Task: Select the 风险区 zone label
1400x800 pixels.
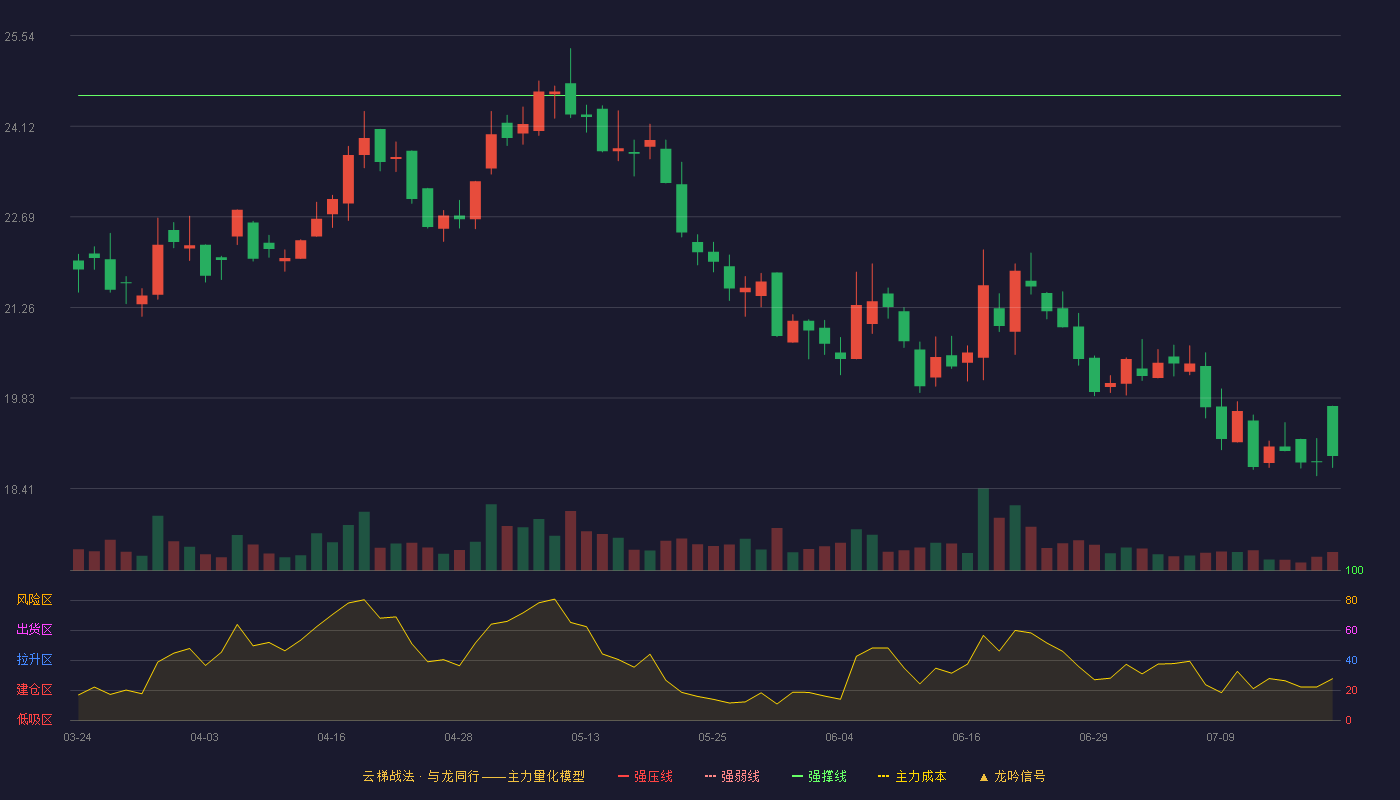Action: click(x=34, y=600)
